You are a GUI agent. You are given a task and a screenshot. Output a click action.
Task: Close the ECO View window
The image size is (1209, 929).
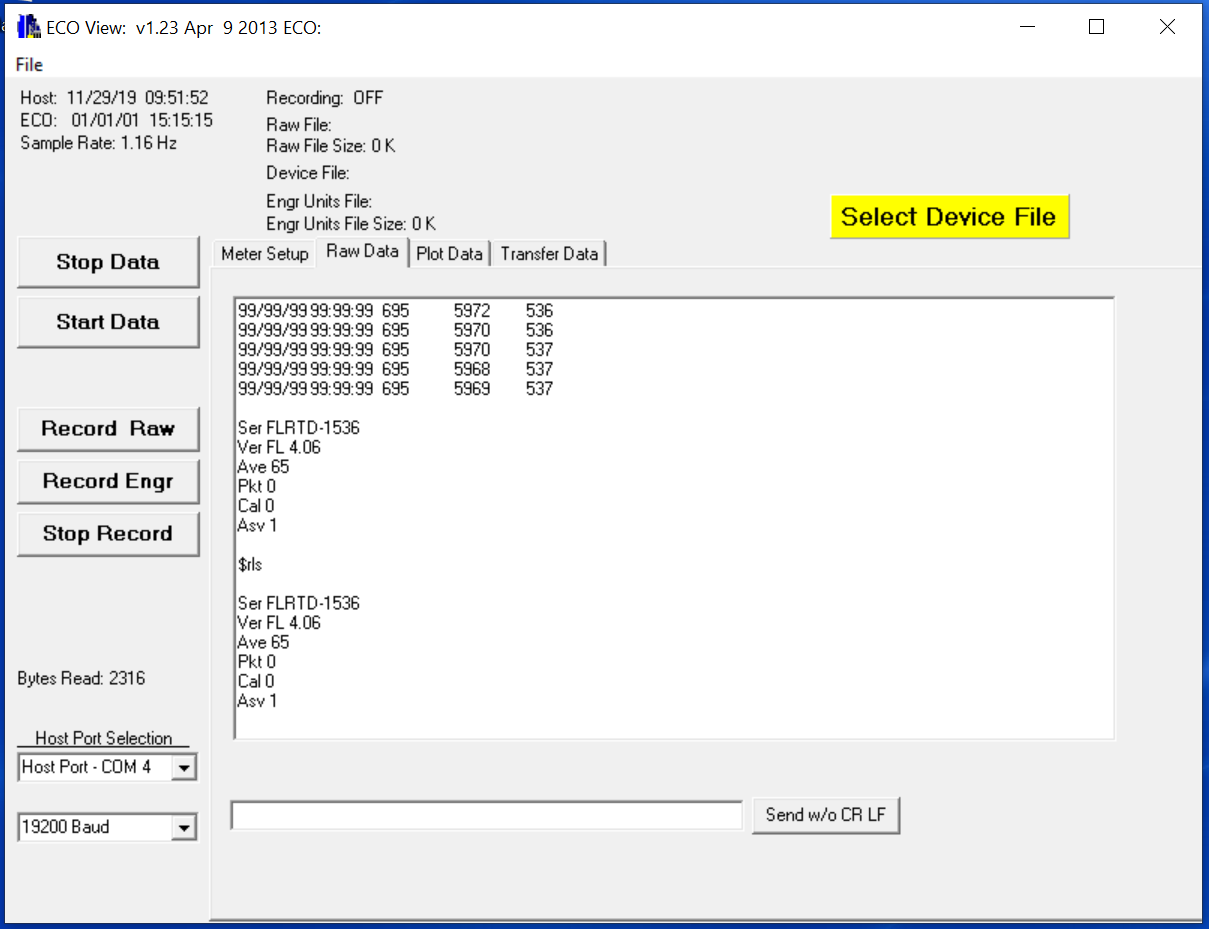click(1167, 27)
